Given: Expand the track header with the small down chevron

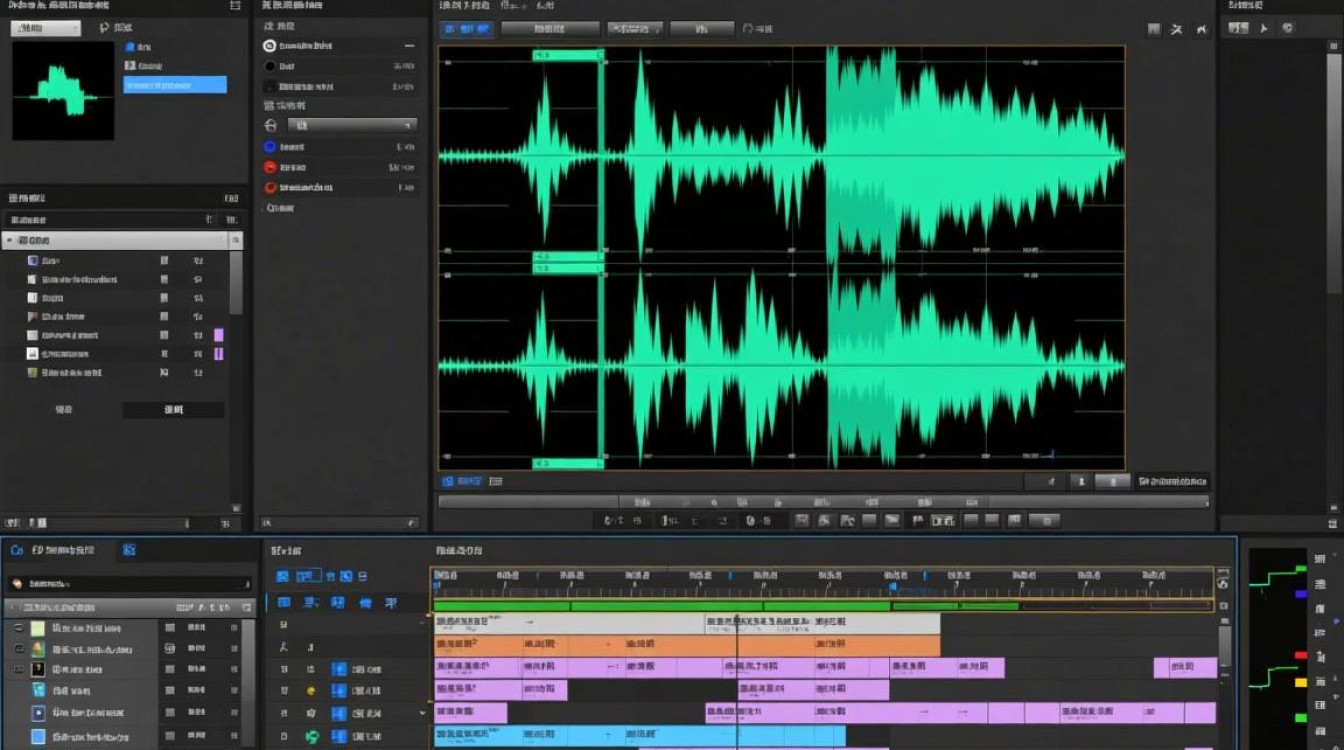Looking at the screenshot, I should [422, 713].
